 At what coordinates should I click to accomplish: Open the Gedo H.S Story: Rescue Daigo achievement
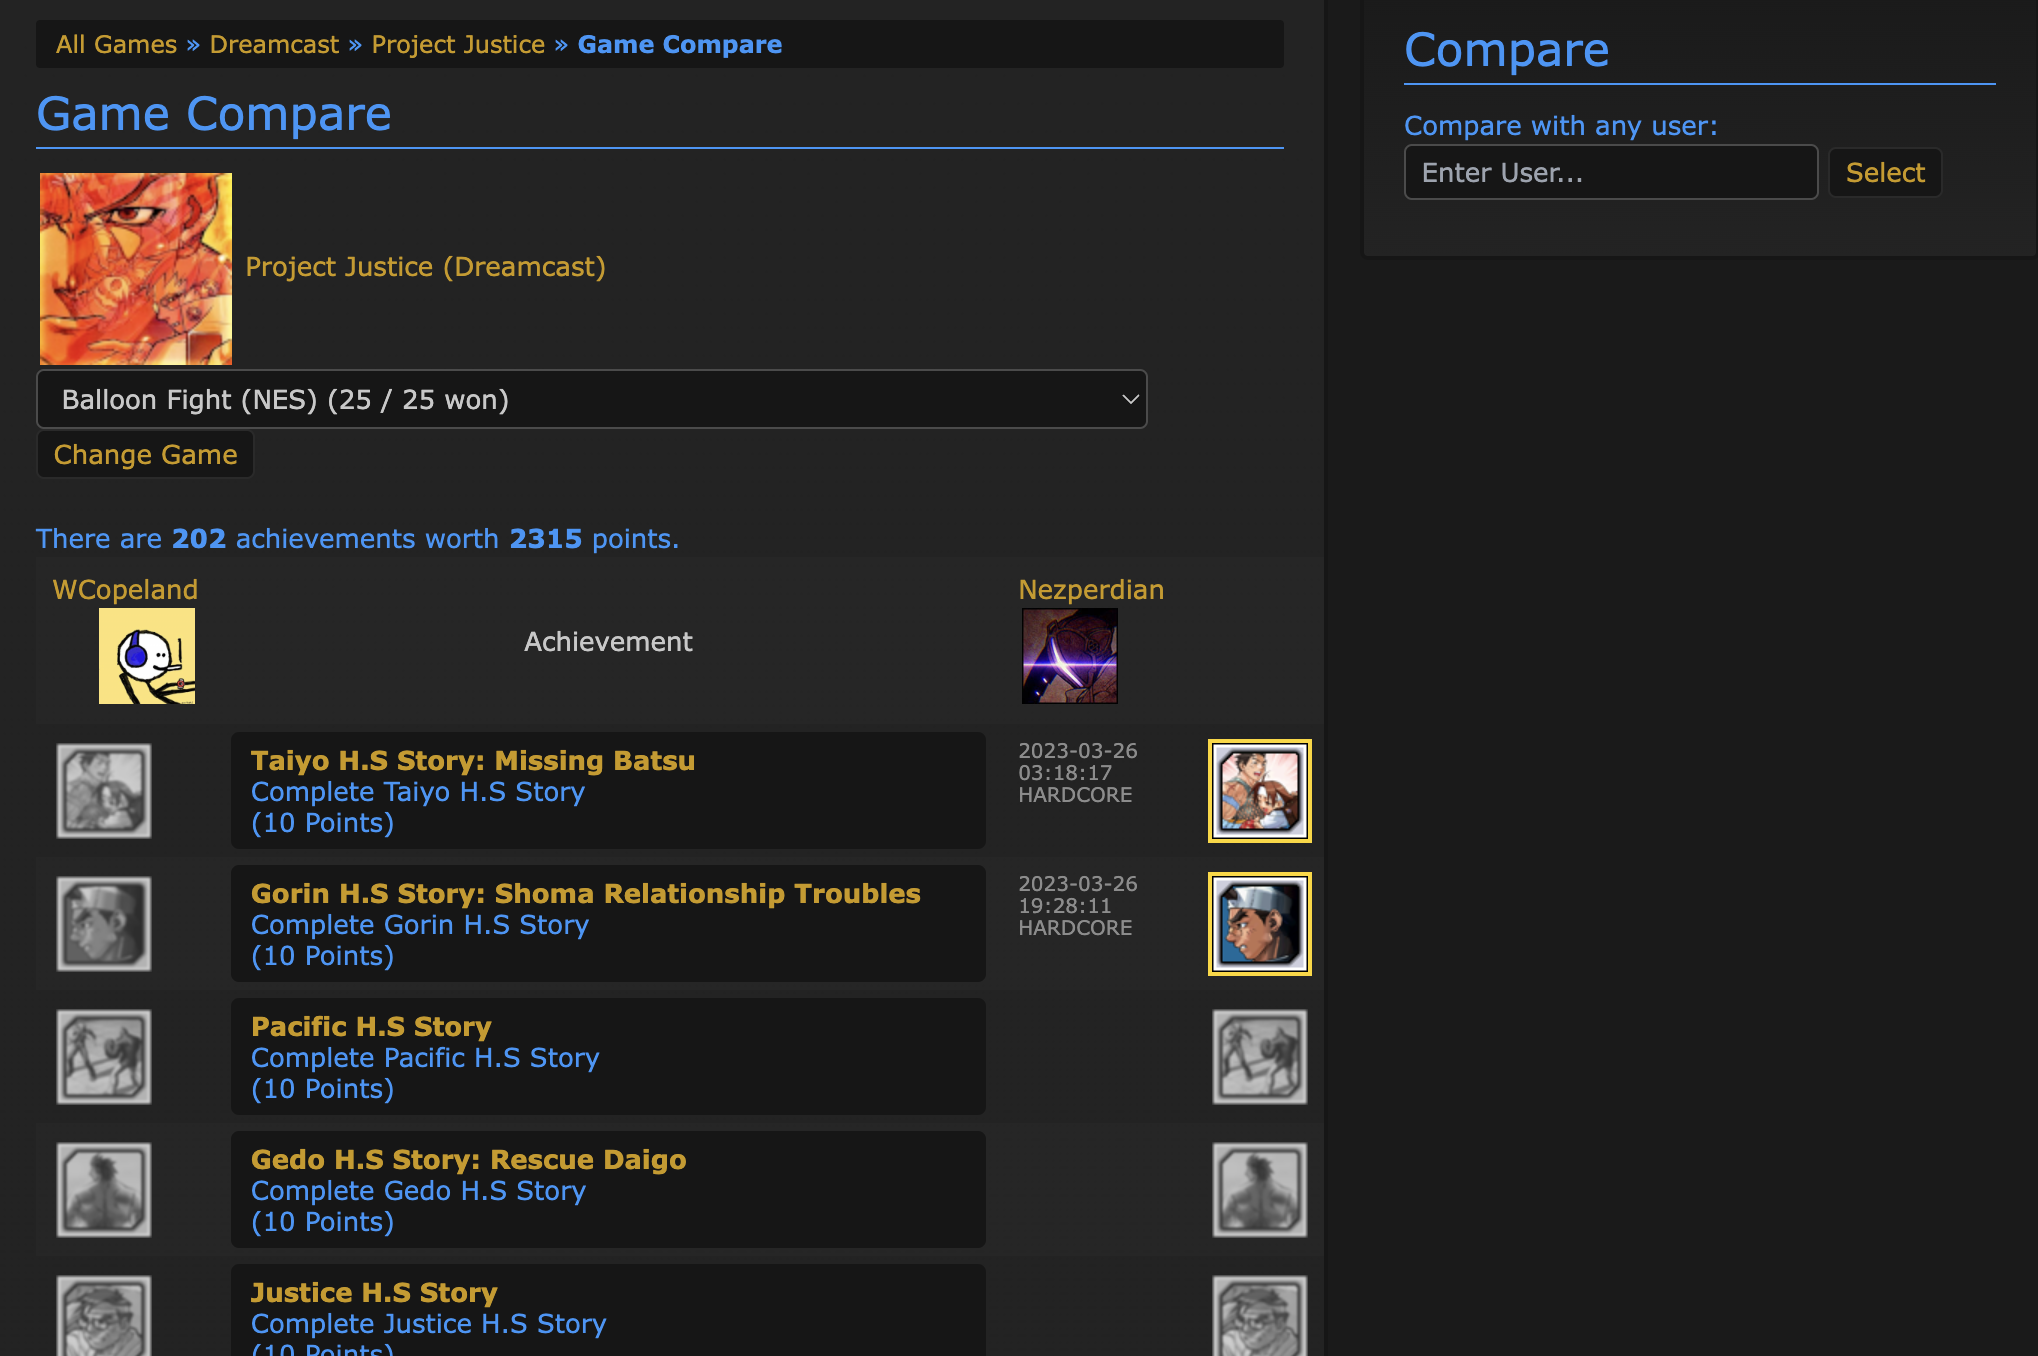point(468,1159)
